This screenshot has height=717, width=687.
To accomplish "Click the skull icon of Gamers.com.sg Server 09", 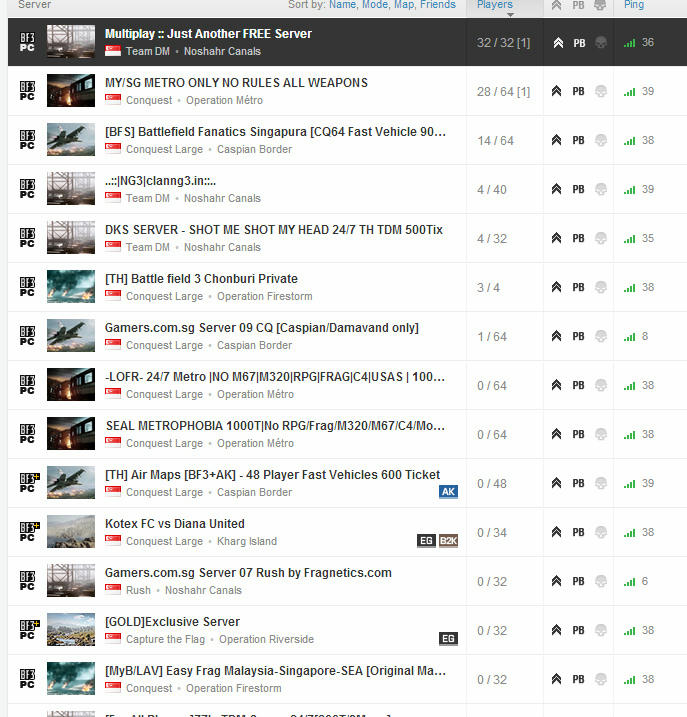I will click(x=601, y=336).
